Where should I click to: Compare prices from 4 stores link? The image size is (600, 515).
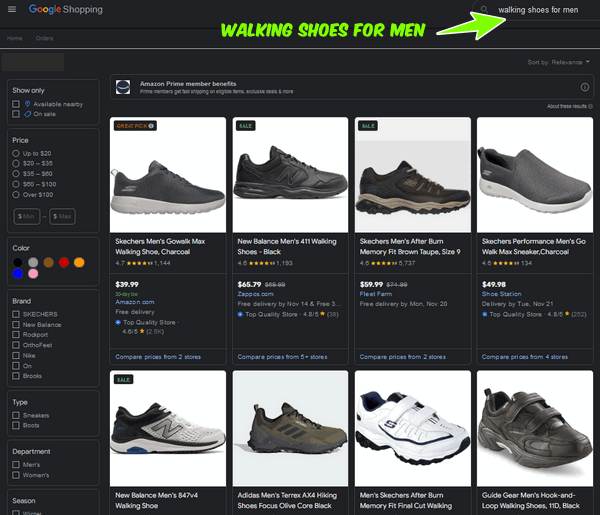[525, 357]
